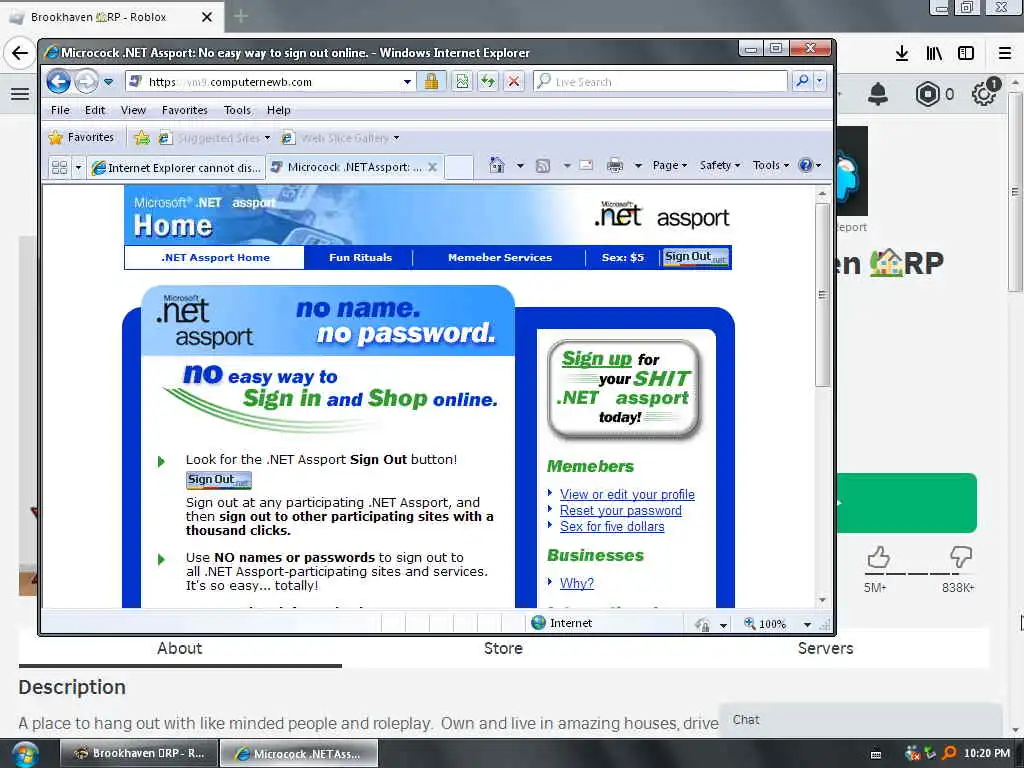Open the search provider dropdown arrow

pos(819,81)
